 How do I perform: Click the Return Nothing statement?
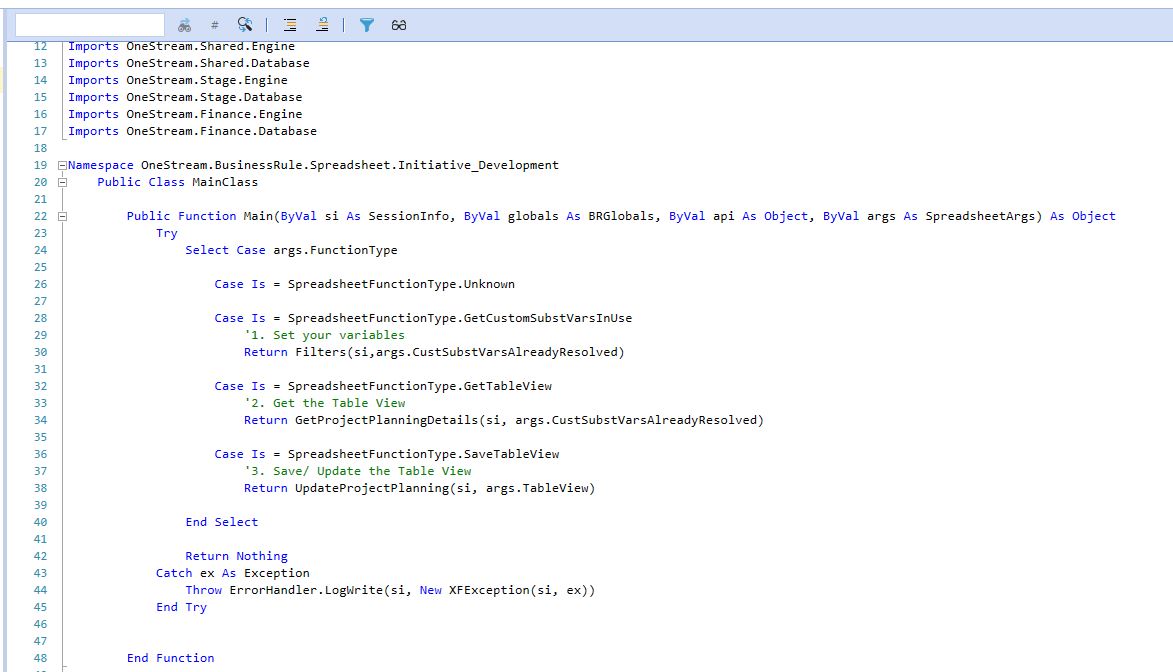coord(236,555)
